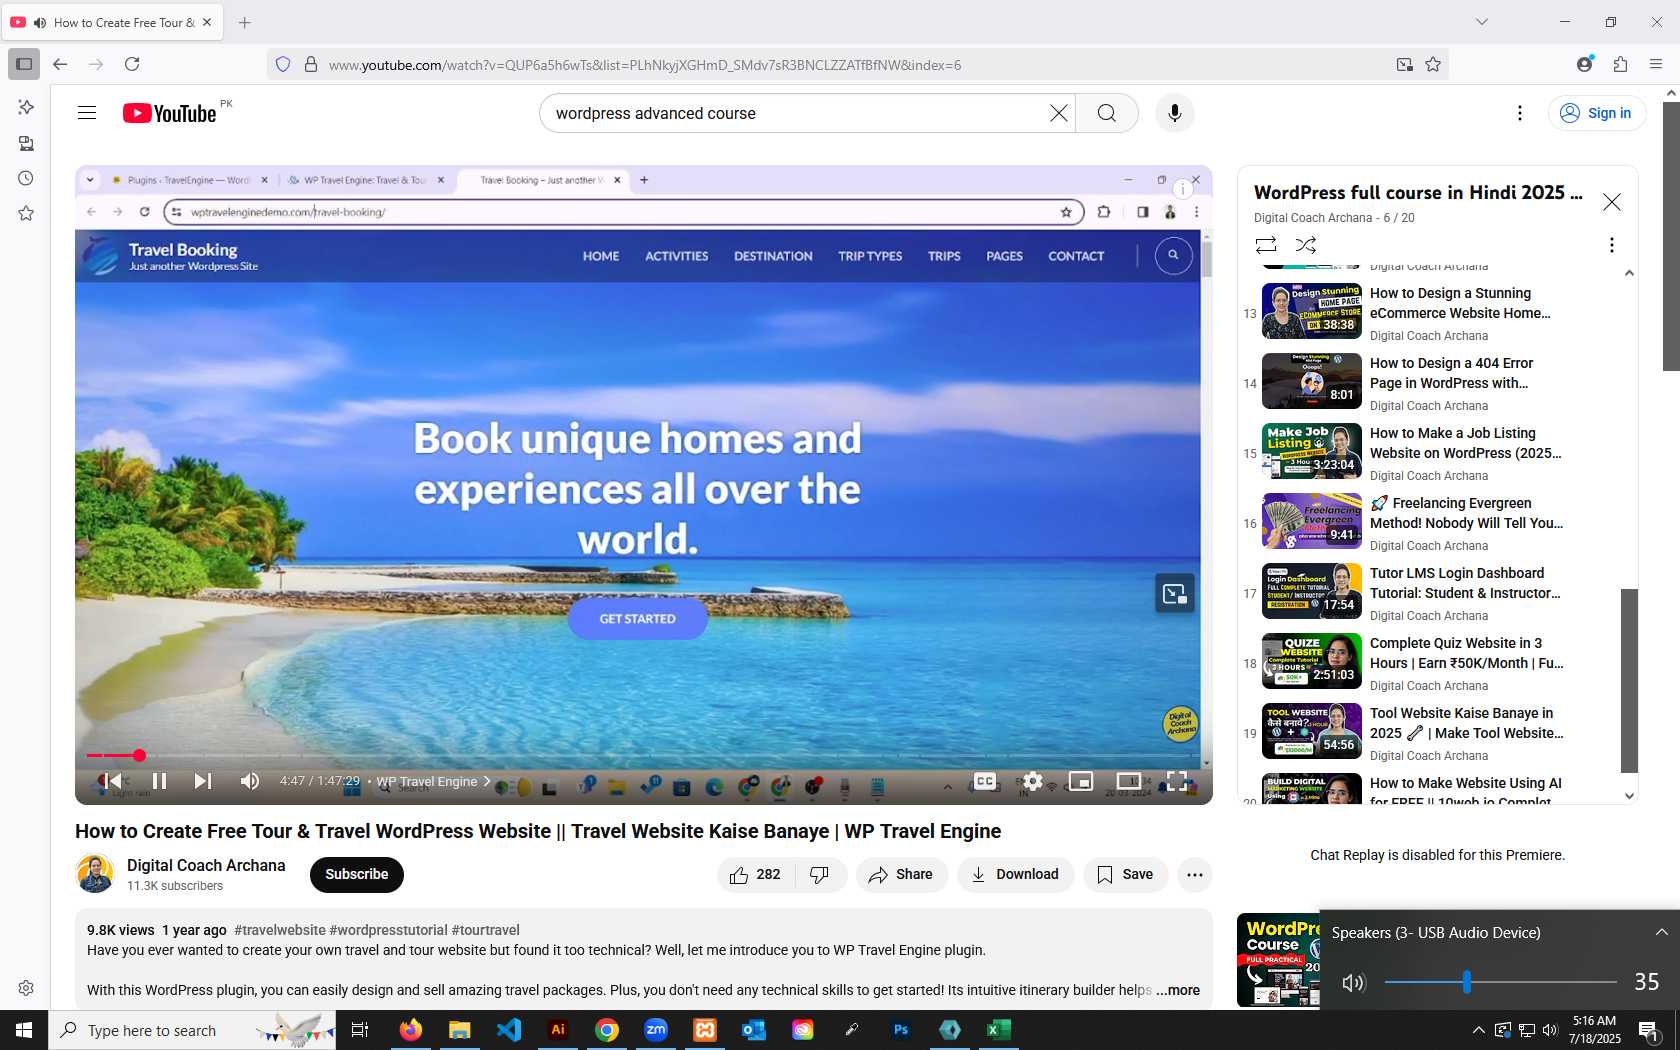Open the playlist options three-dot menu
This screenshot has width=1680, height=1050.
click(1611, 245)
